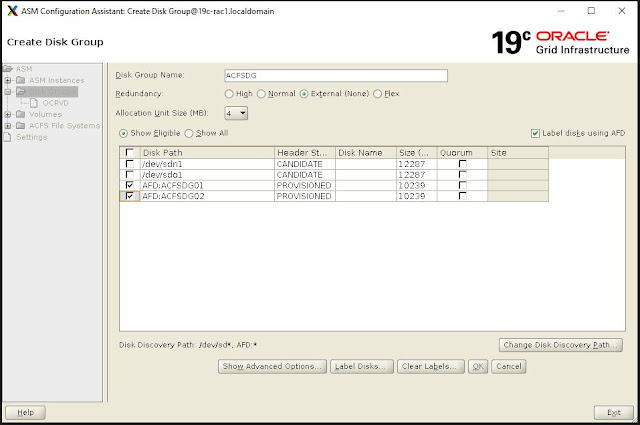Click Change Disk Discovery Path button

tap(560, 345)
